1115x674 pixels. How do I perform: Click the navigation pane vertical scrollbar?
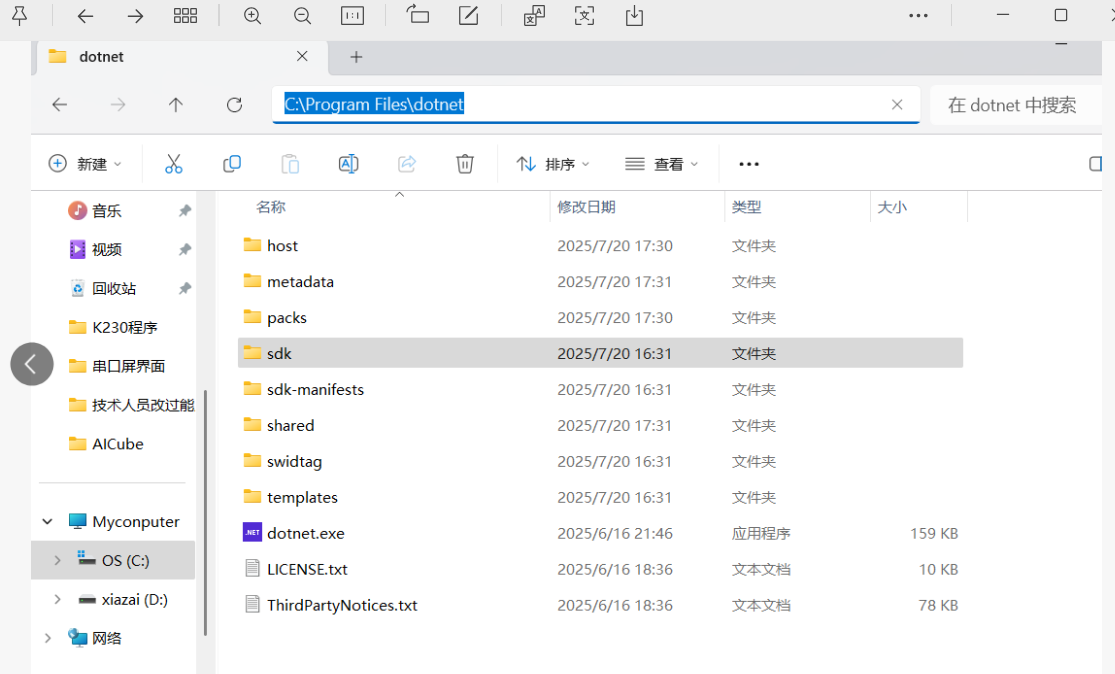point(206,512)
